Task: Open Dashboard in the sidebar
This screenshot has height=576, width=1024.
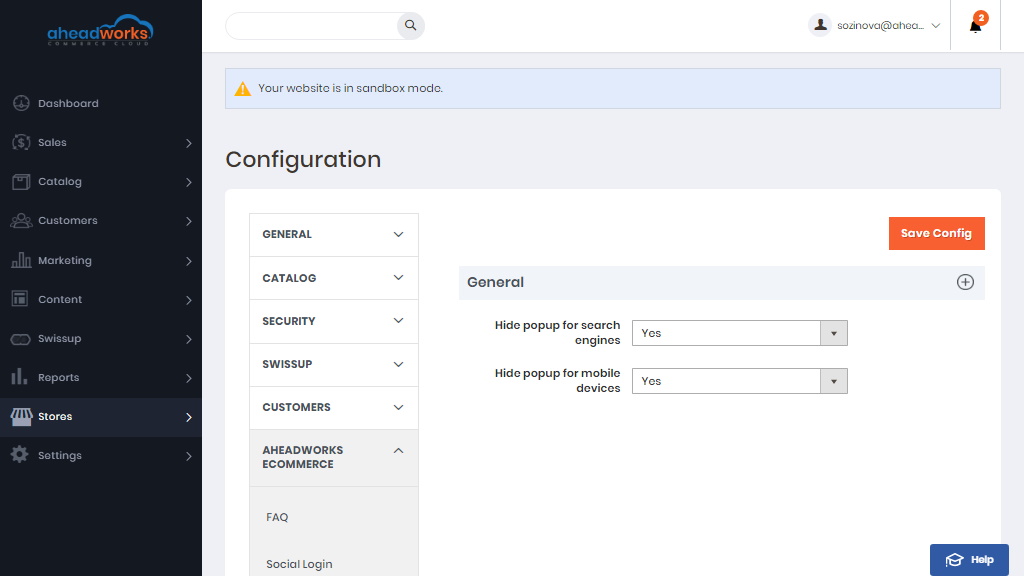Action: point(101,103)
